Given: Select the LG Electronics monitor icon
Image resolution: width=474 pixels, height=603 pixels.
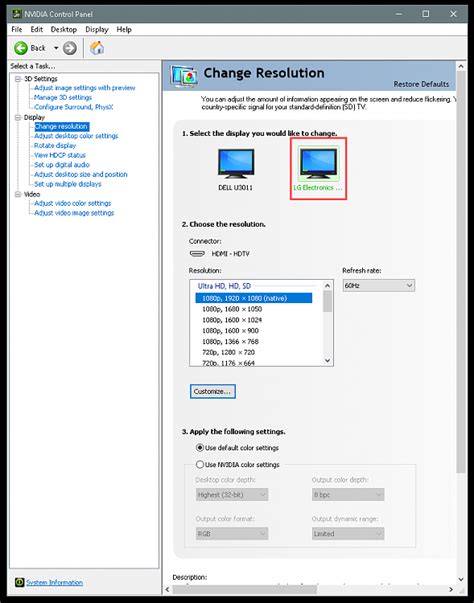Looking at the screenshot, I should pyautogui.click(x=318, y=164).
